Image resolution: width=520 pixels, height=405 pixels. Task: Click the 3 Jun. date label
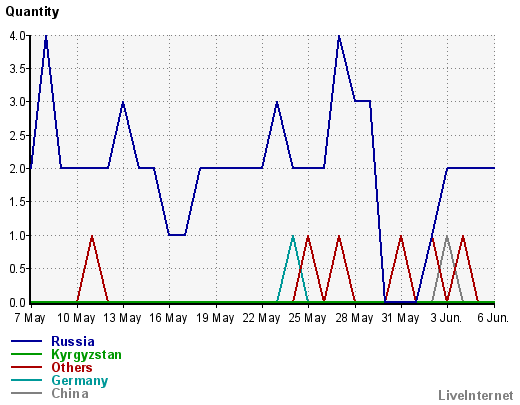pyautogui.click(x=446, y=318)
